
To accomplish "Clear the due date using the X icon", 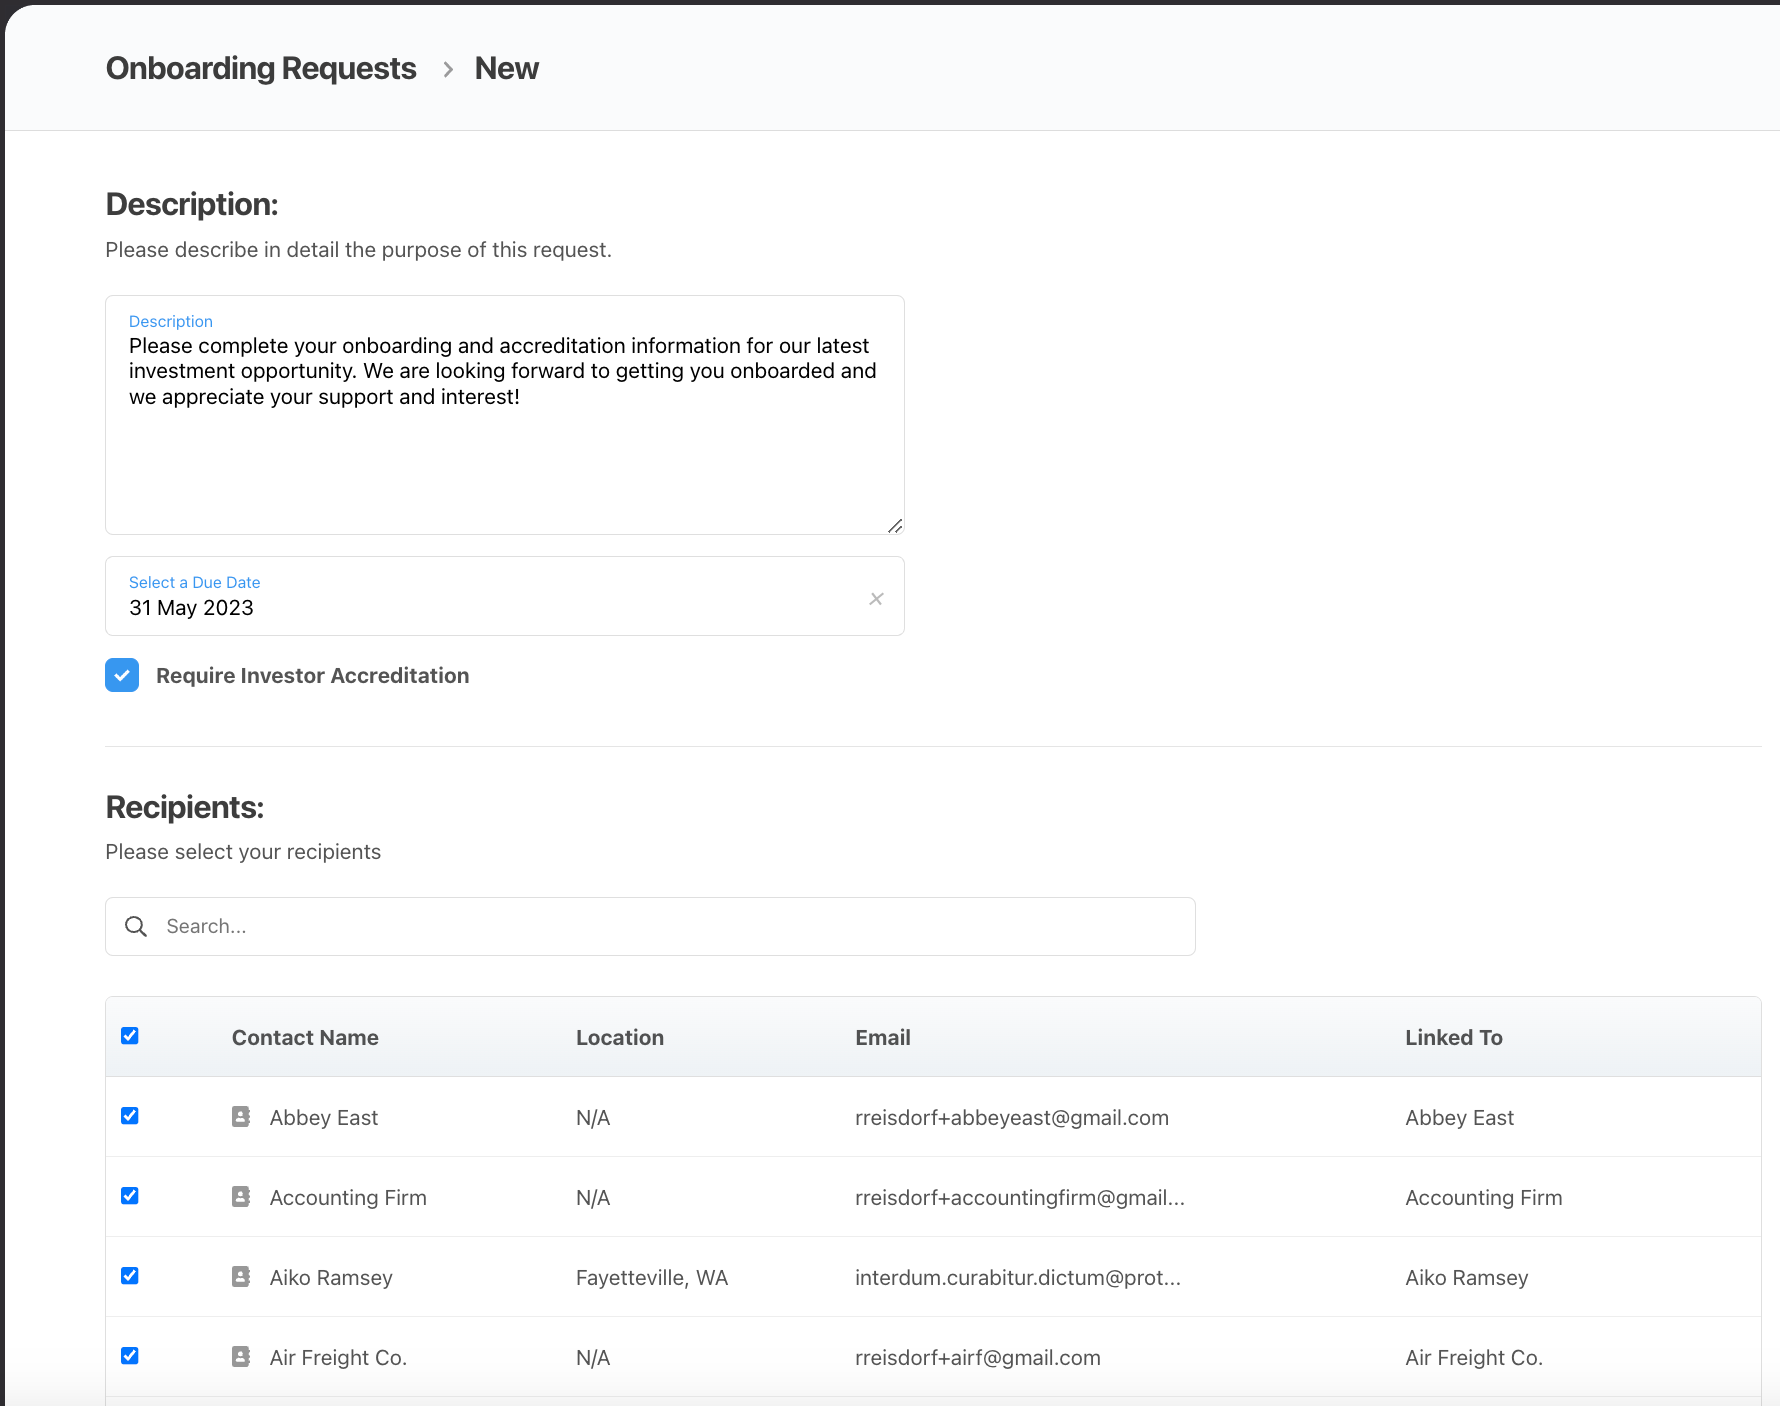I will click(x=876, y=598).
